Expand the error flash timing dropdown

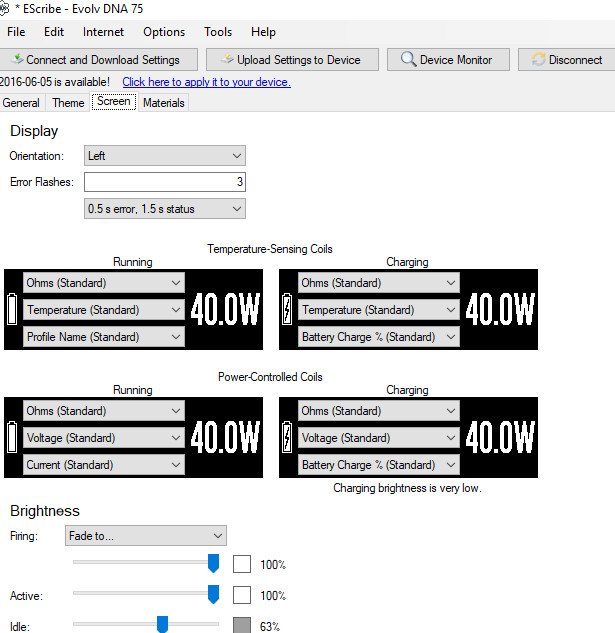click(x=165, y=208)
